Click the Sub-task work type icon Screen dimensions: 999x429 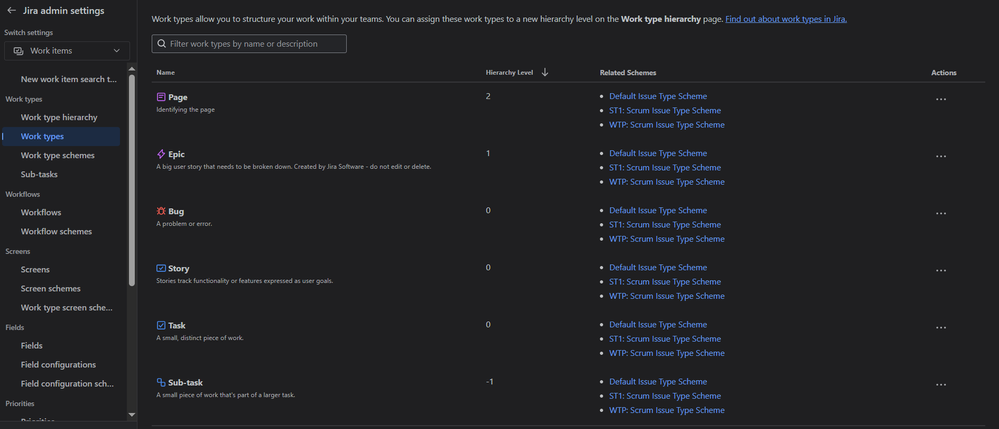click(161, 382)
